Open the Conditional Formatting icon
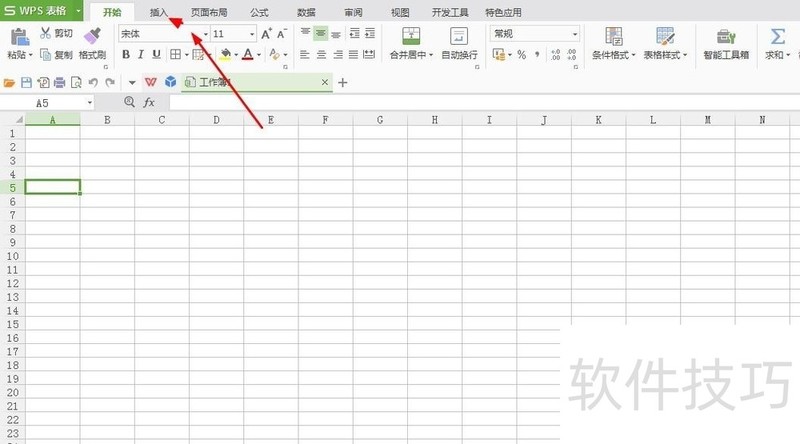 click(x=614, y=36)
